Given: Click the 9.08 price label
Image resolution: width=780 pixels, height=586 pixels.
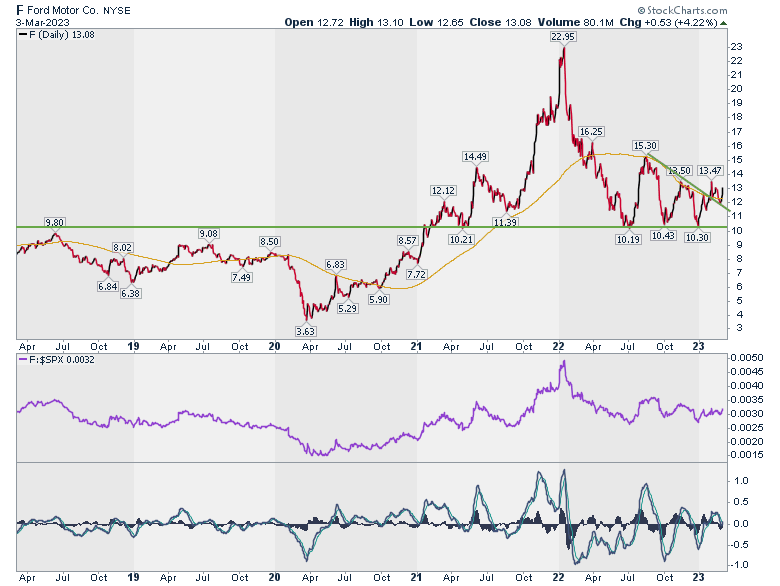Looking at the screenshot, I should [209, 233].
